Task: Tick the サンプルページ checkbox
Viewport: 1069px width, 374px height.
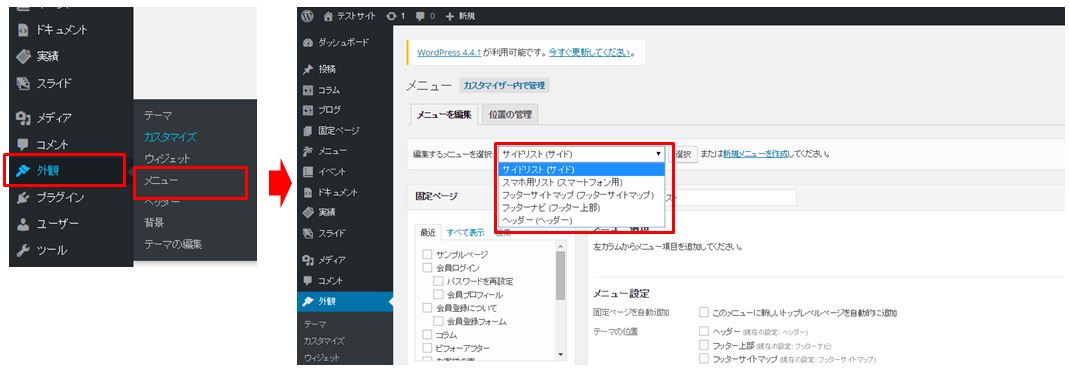Action: (427, 255)
